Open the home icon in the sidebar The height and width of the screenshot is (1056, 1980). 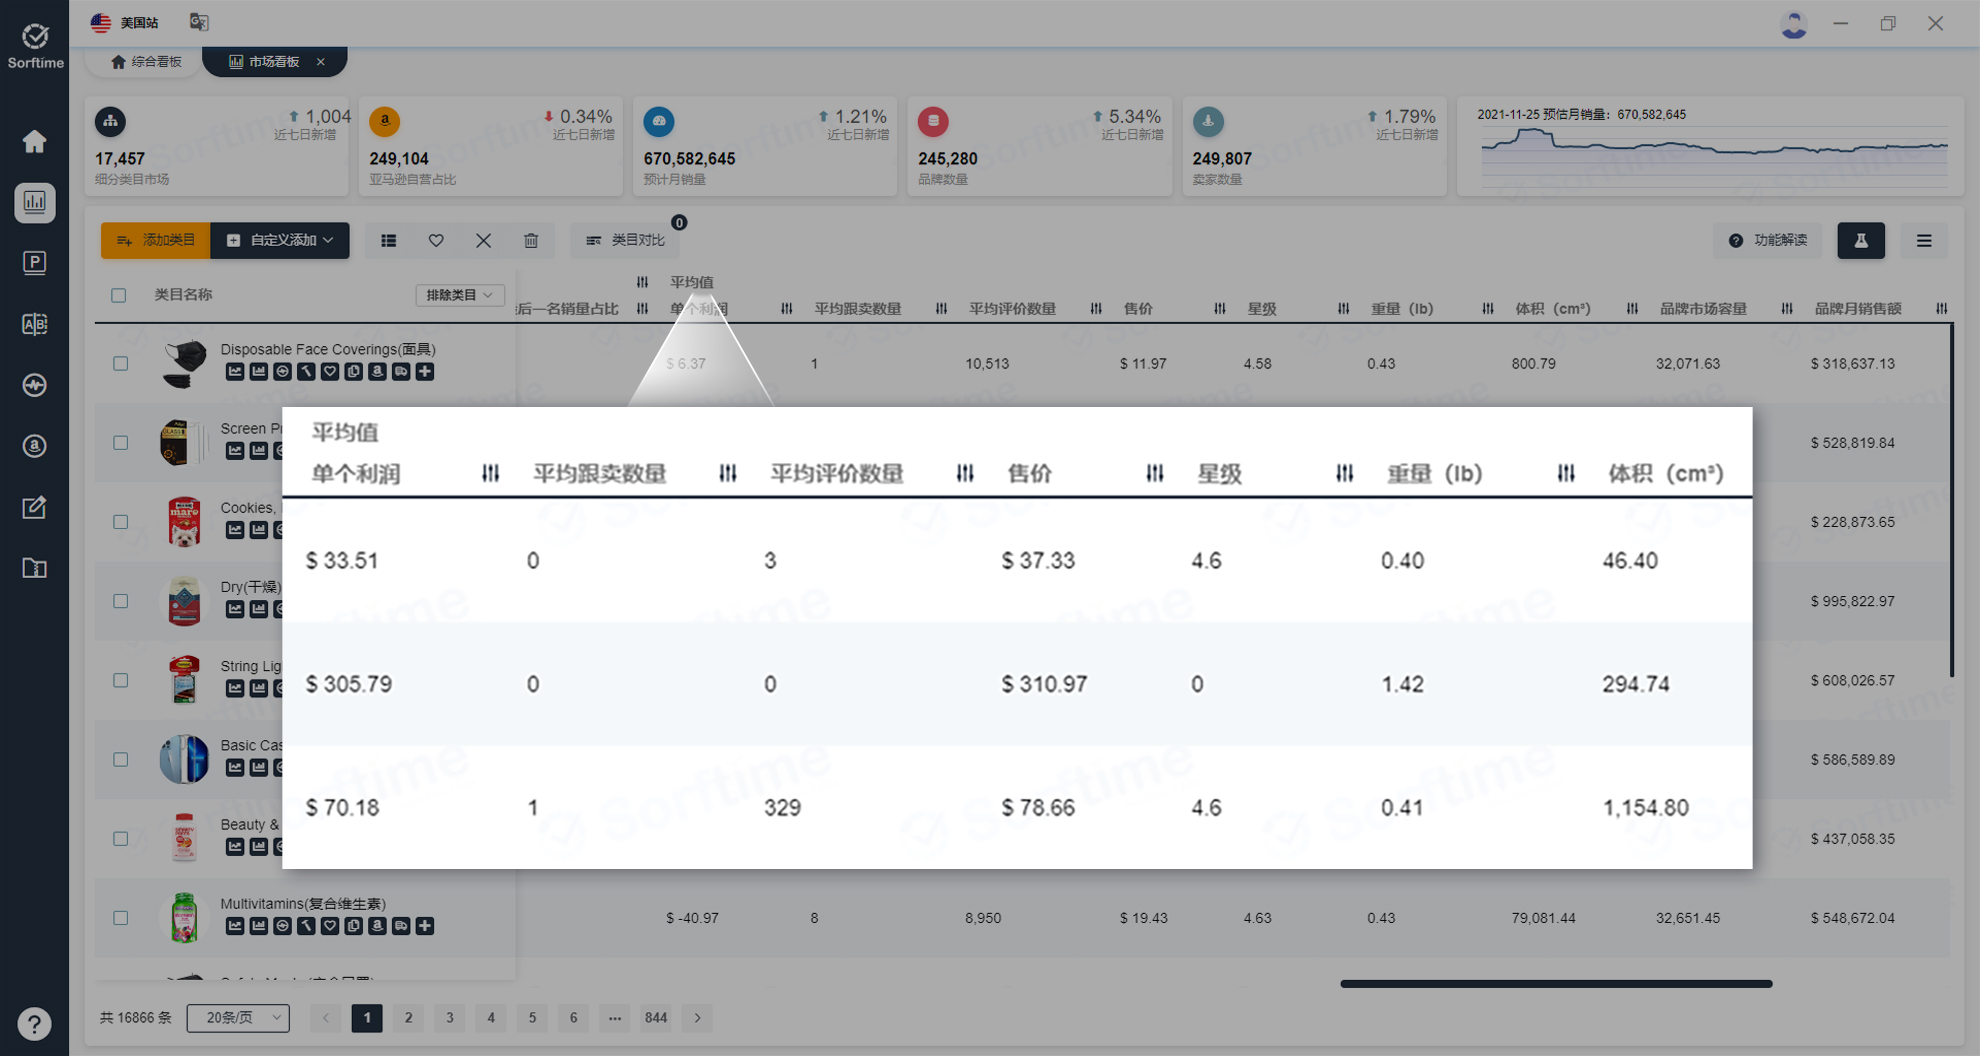pyautogui.click(x=34, y=141)
